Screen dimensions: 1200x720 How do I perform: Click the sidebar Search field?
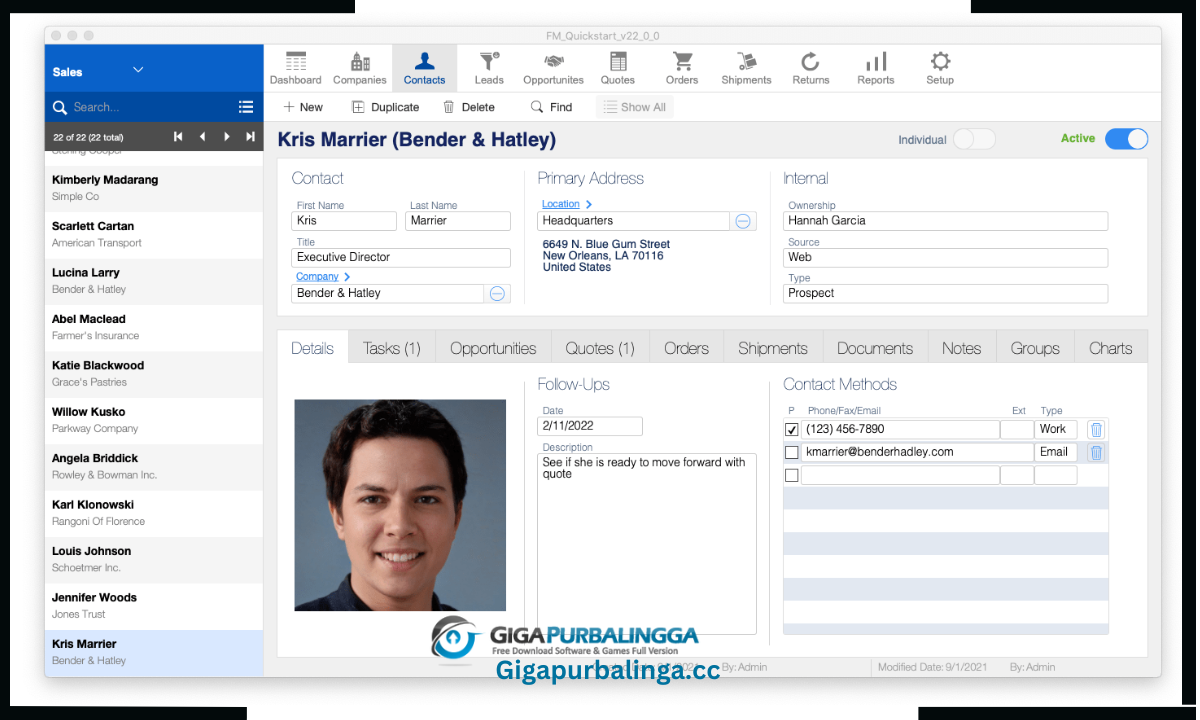[150, 107]
